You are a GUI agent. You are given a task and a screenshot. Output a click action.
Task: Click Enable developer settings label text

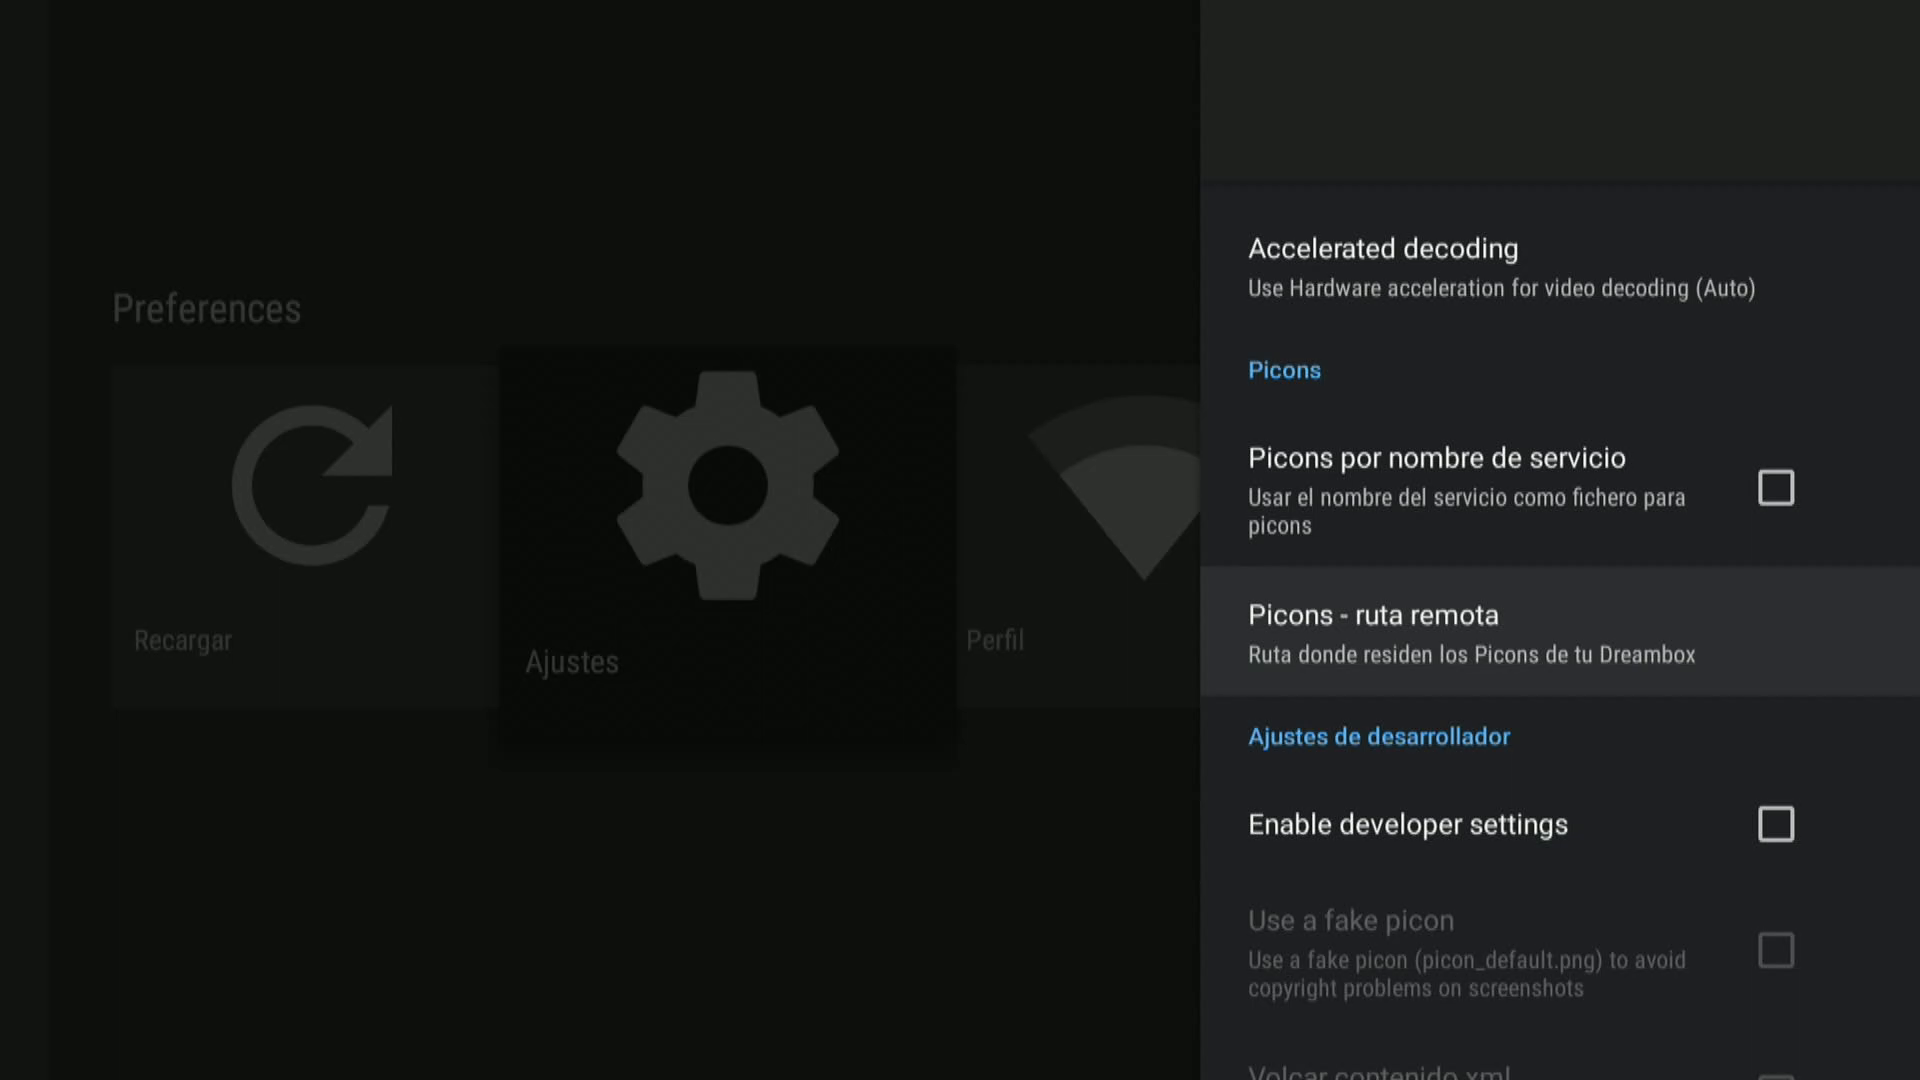pos(1407,825)
